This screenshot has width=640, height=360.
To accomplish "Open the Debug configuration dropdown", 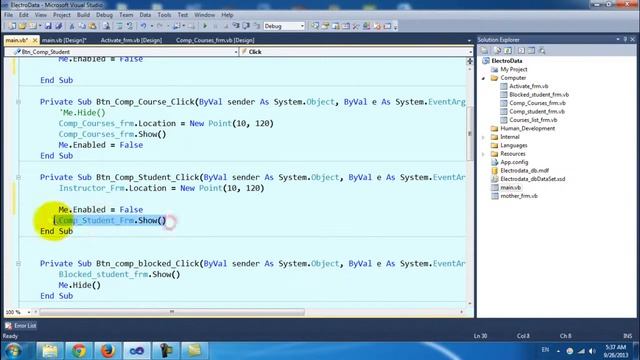I will pos(302,26).
